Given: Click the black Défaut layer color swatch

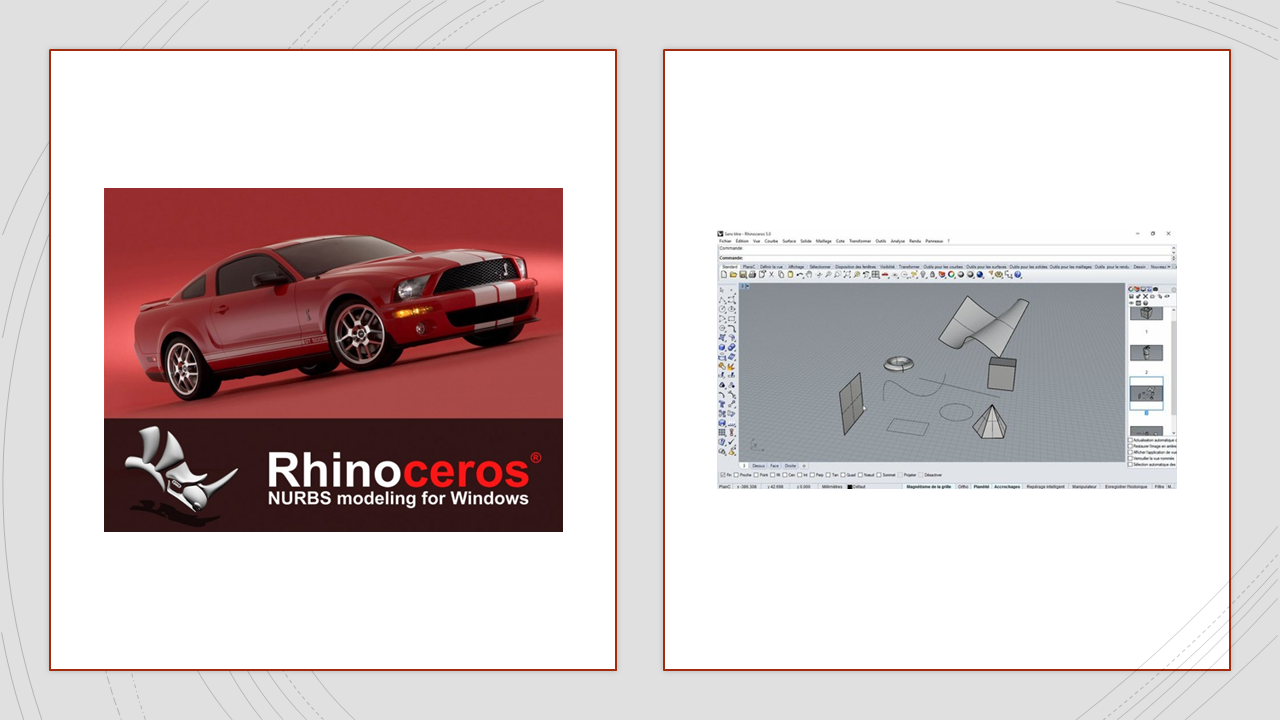Looking at the screenshot, I should pyautogui.click(x=850, y=487).
